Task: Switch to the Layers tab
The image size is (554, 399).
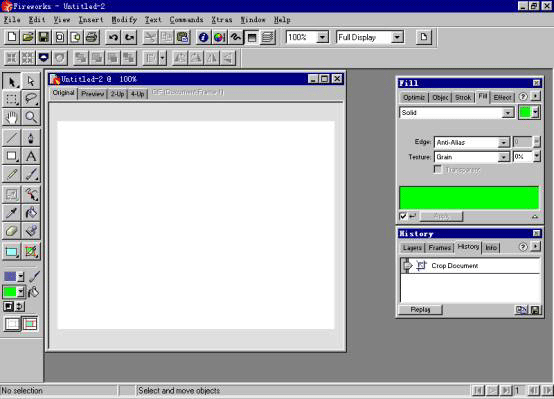Action: point(412,248)
